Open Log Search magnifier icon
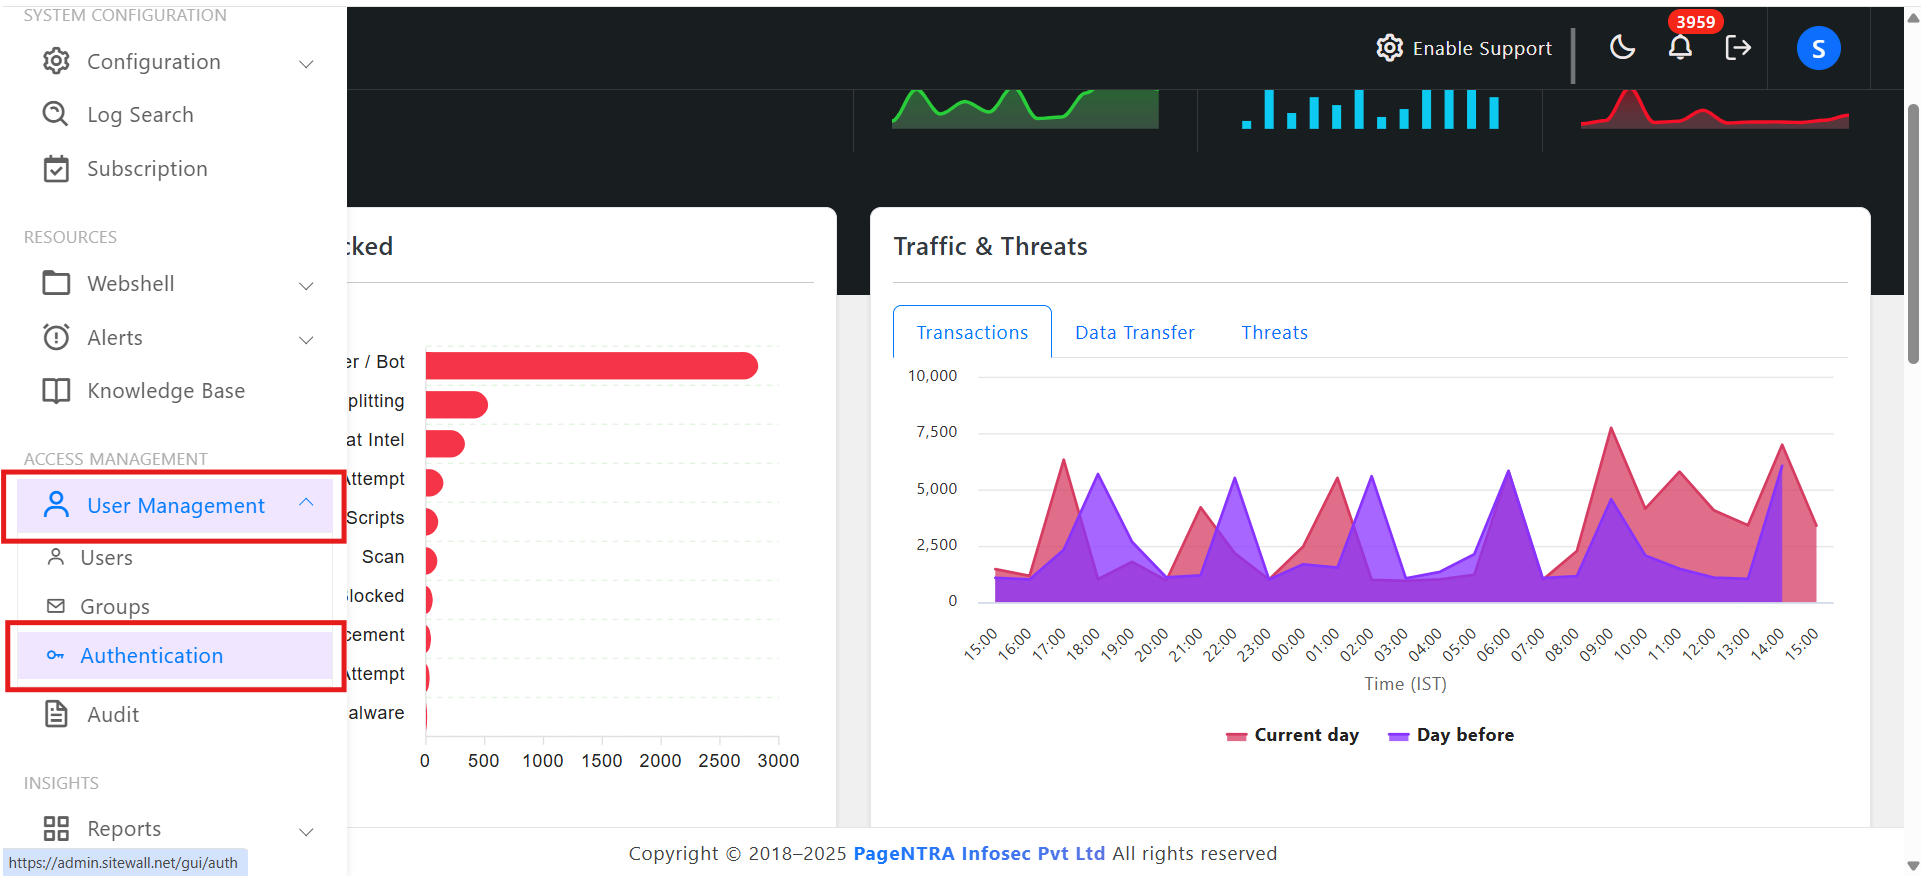Image resolution: width=1921 pixels, height=876 pixels. coord(56,114)
